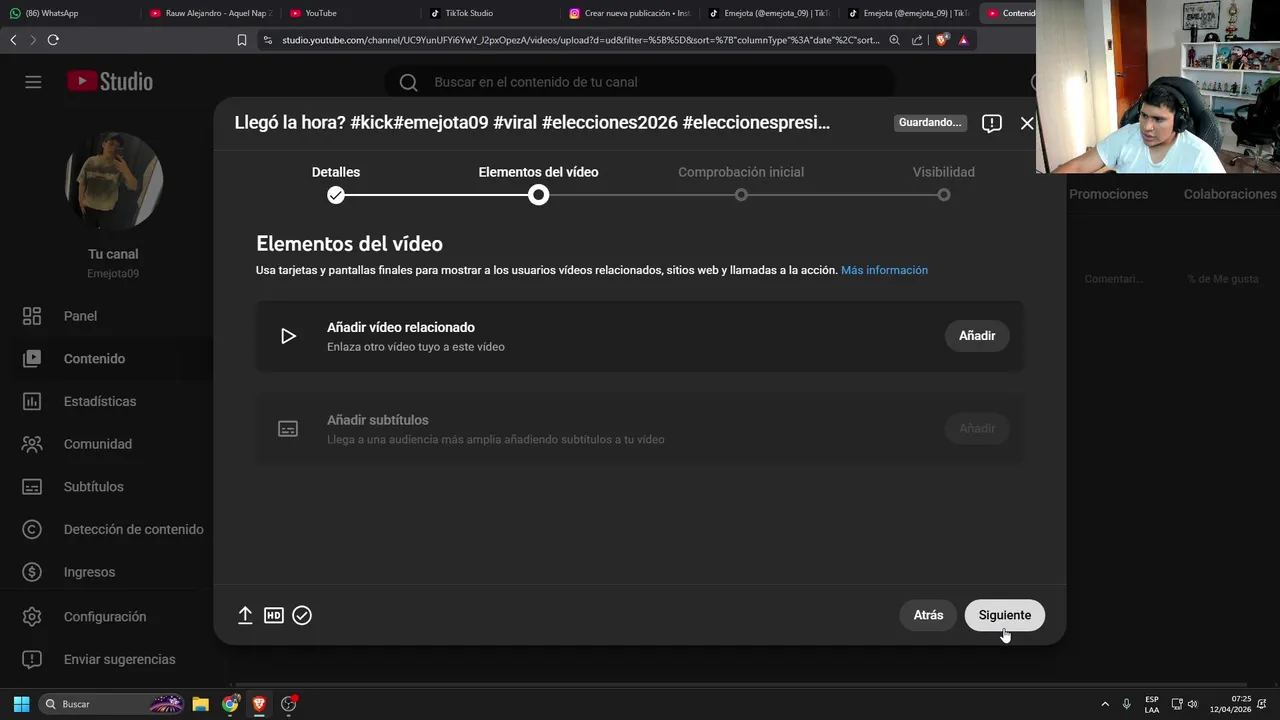This screenshot has height=720, width=1280.
Task: Click the Comentari... column header
Action: 1114,279
